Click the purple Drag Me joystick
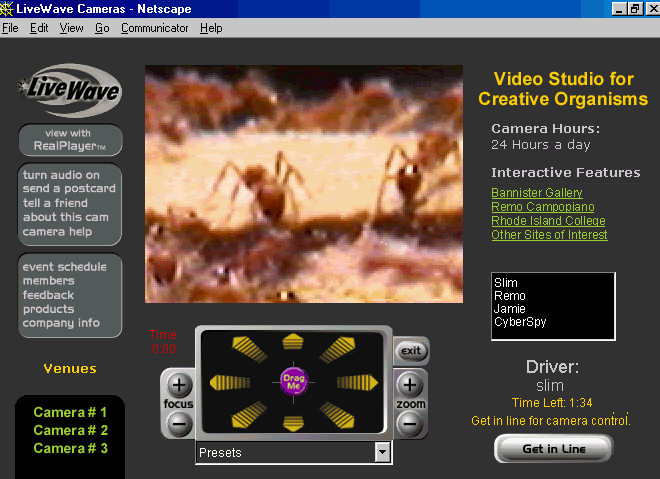Image resolution: width=660 pixels, height=479 pixels. (293, 381)
